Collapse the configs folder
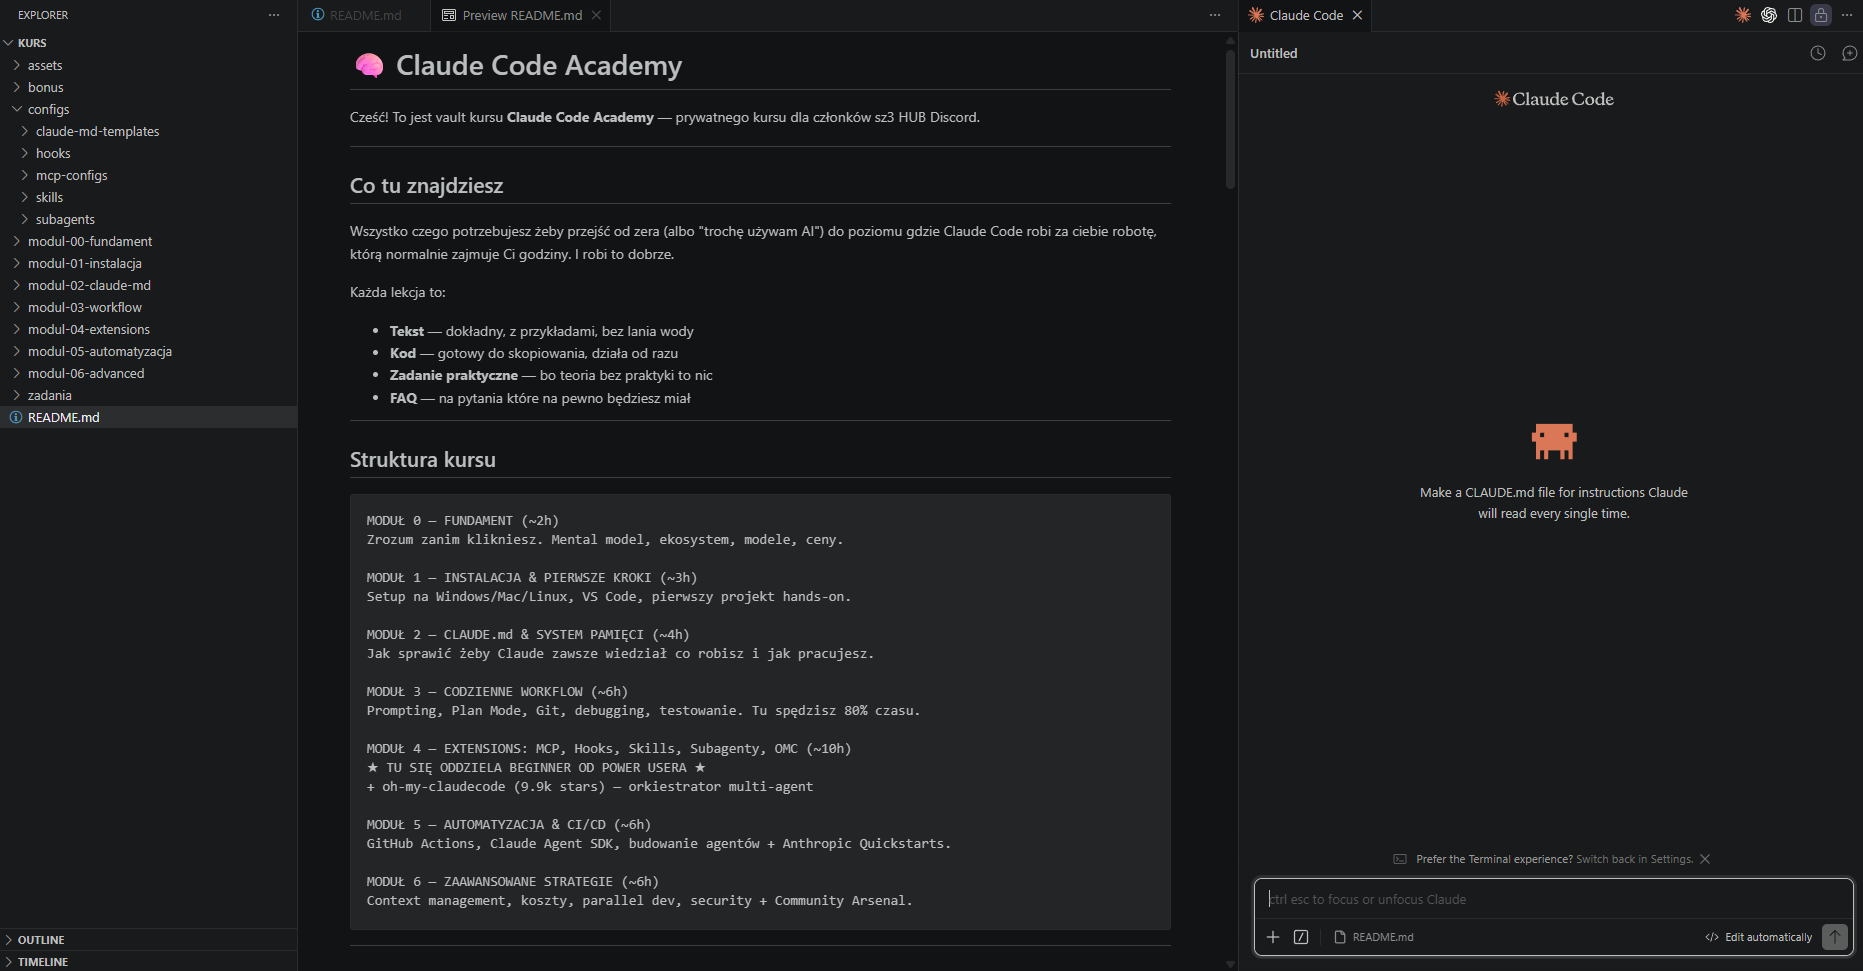This screenshot has width=1863, height=971. (x=48, y=109)
